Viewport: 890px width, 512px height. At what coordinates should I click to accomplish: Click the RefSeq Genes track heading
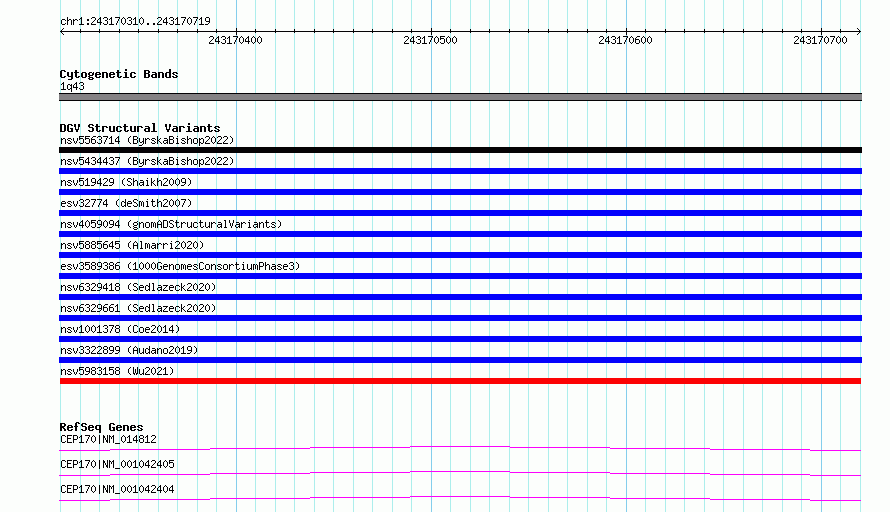pos(101,427)
